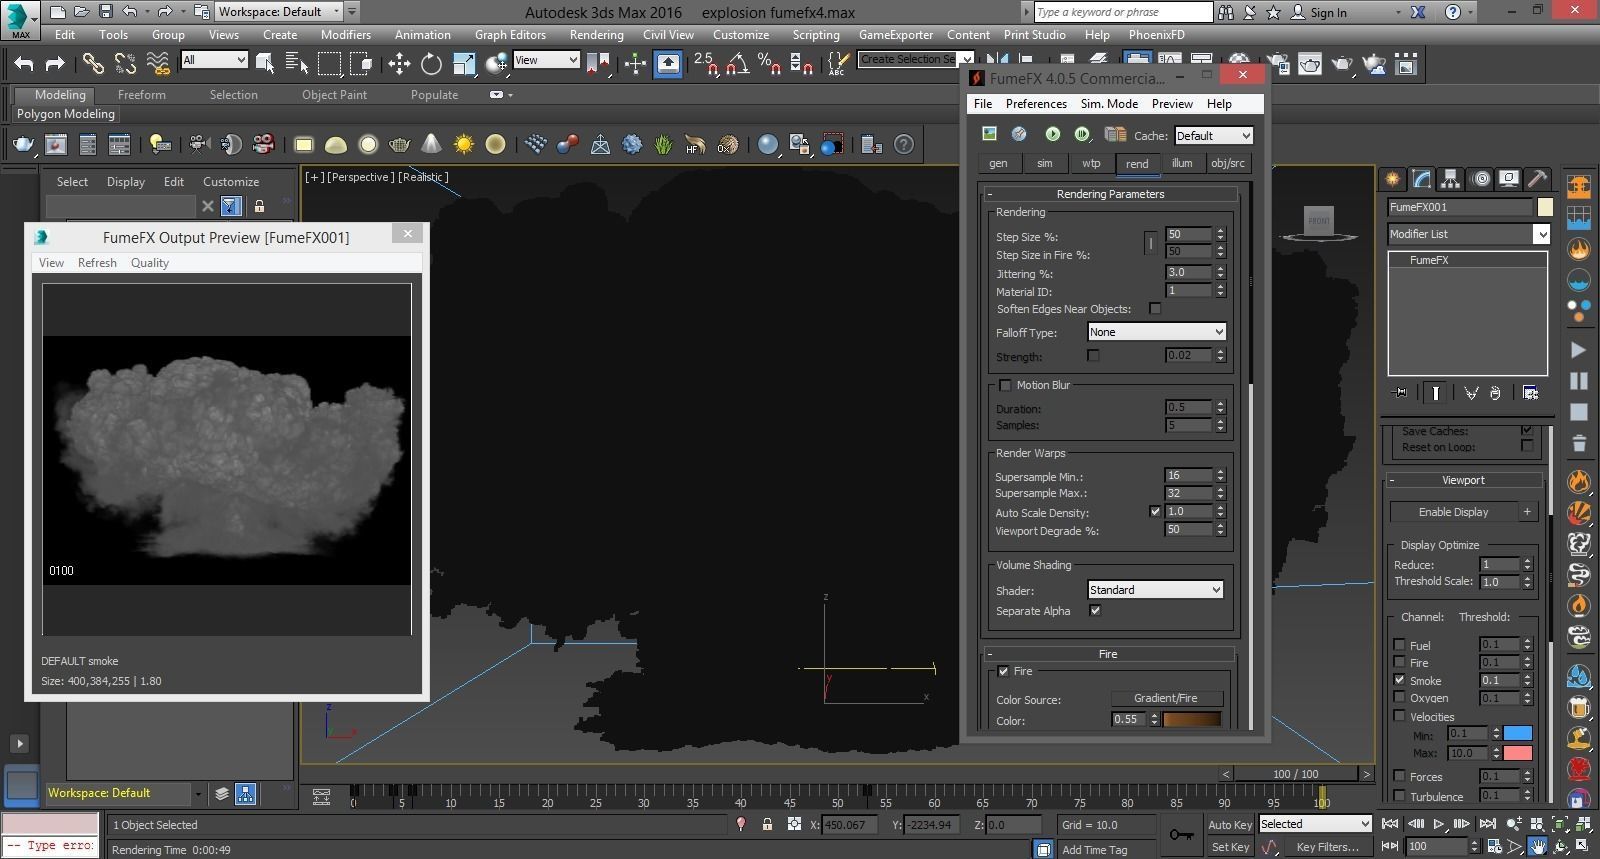This screenshot has height=859, width=1600.
Task: Open the Workspace Default dropdown in title bar
Action: point(280,12)
